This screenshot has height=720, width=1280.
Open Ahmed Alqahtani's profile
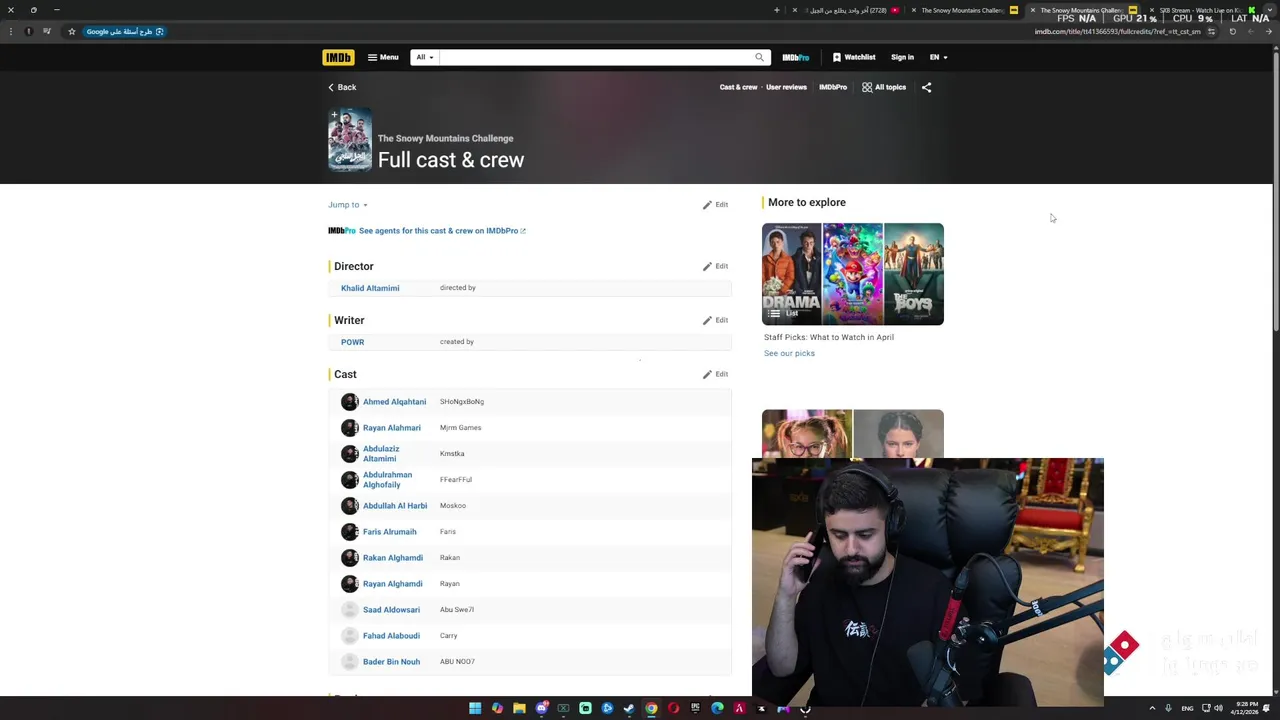[394, 402]
